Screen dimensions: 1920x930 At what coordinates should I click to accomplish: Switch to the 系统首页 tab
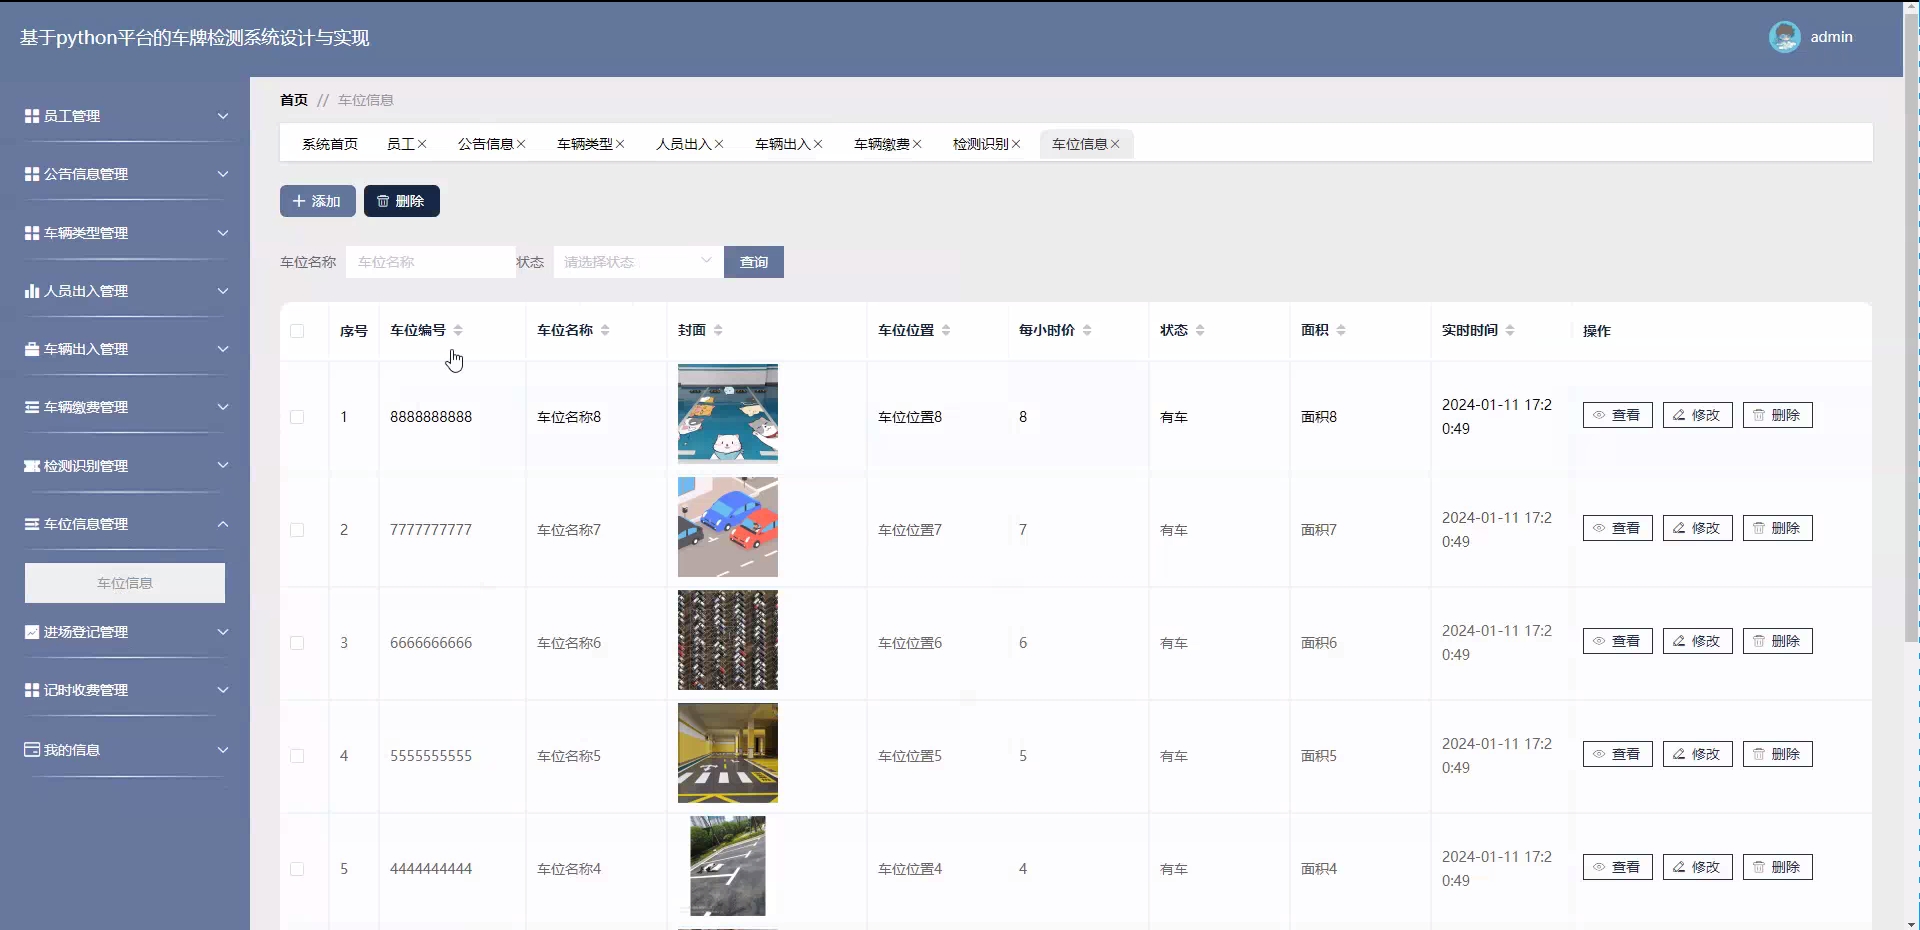330,144
